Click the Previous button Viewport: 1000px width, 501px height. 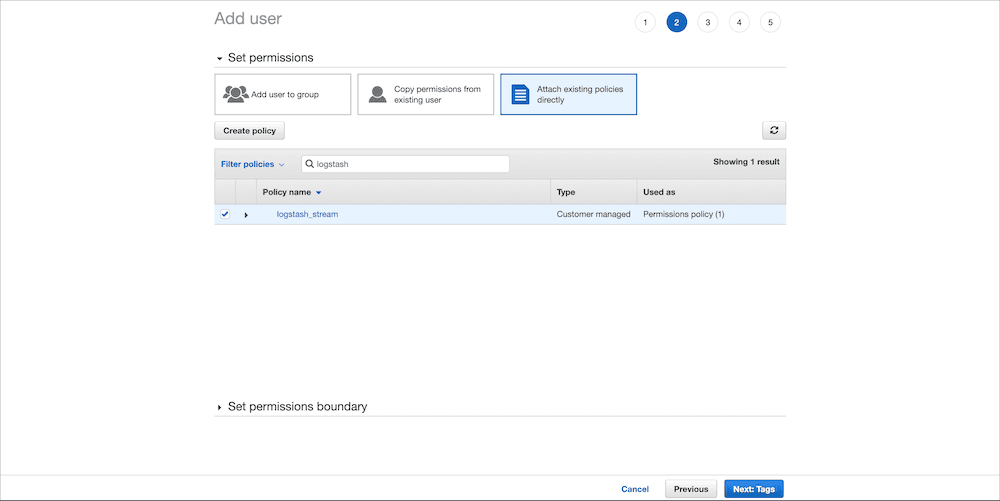pyautogui.click(x=691, y=489)
